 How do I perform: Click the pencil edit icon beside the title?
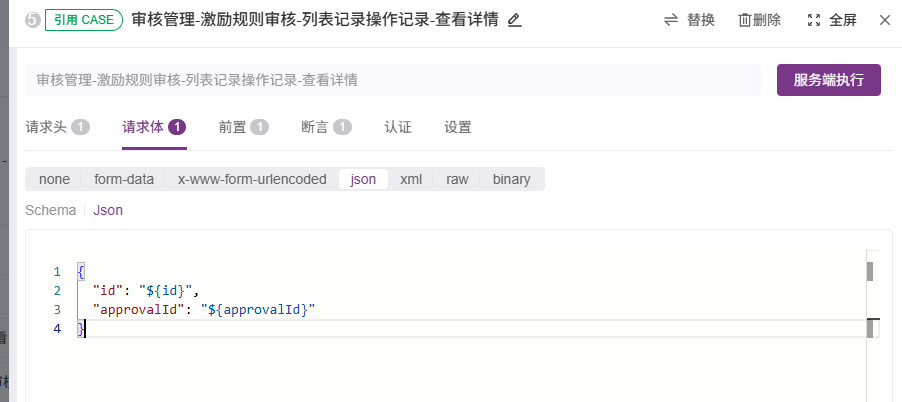coord(515,21)
